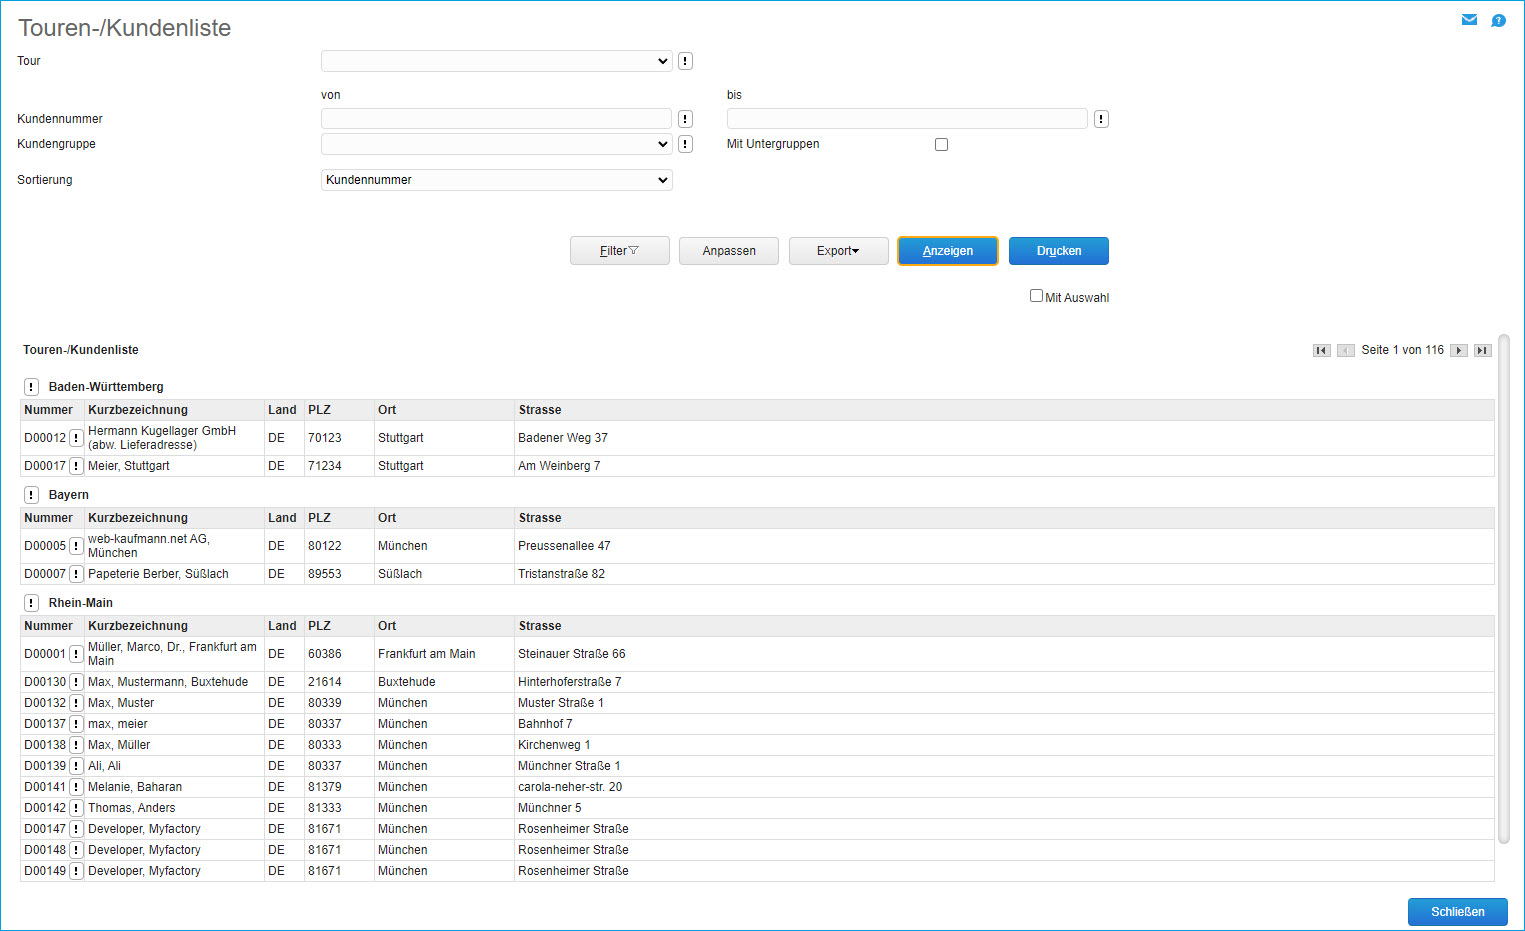Image resolution: width=1525 pixels, height=931 pixels.
Task: Click 'Kirchenweg 1' address cell
Action: coord(554,745)
